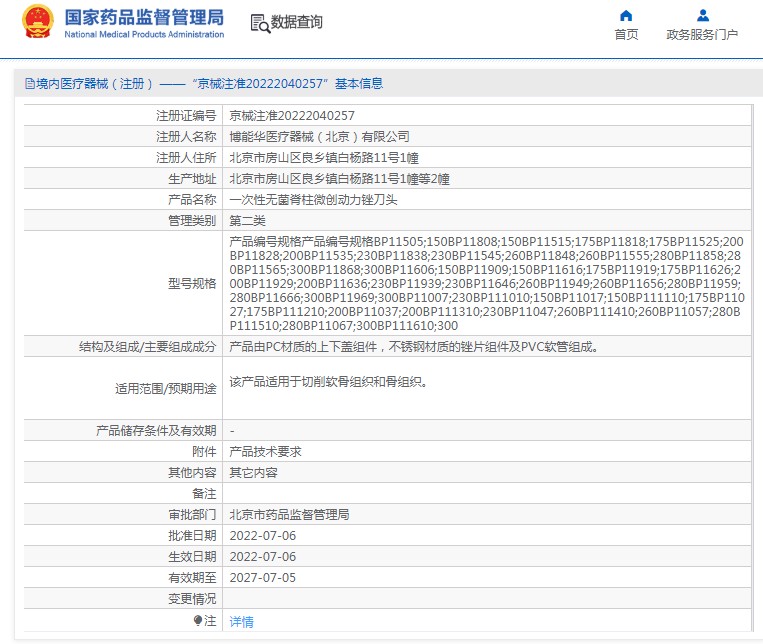
Task: Click the 其他内容 label
Action: (192, 473)
